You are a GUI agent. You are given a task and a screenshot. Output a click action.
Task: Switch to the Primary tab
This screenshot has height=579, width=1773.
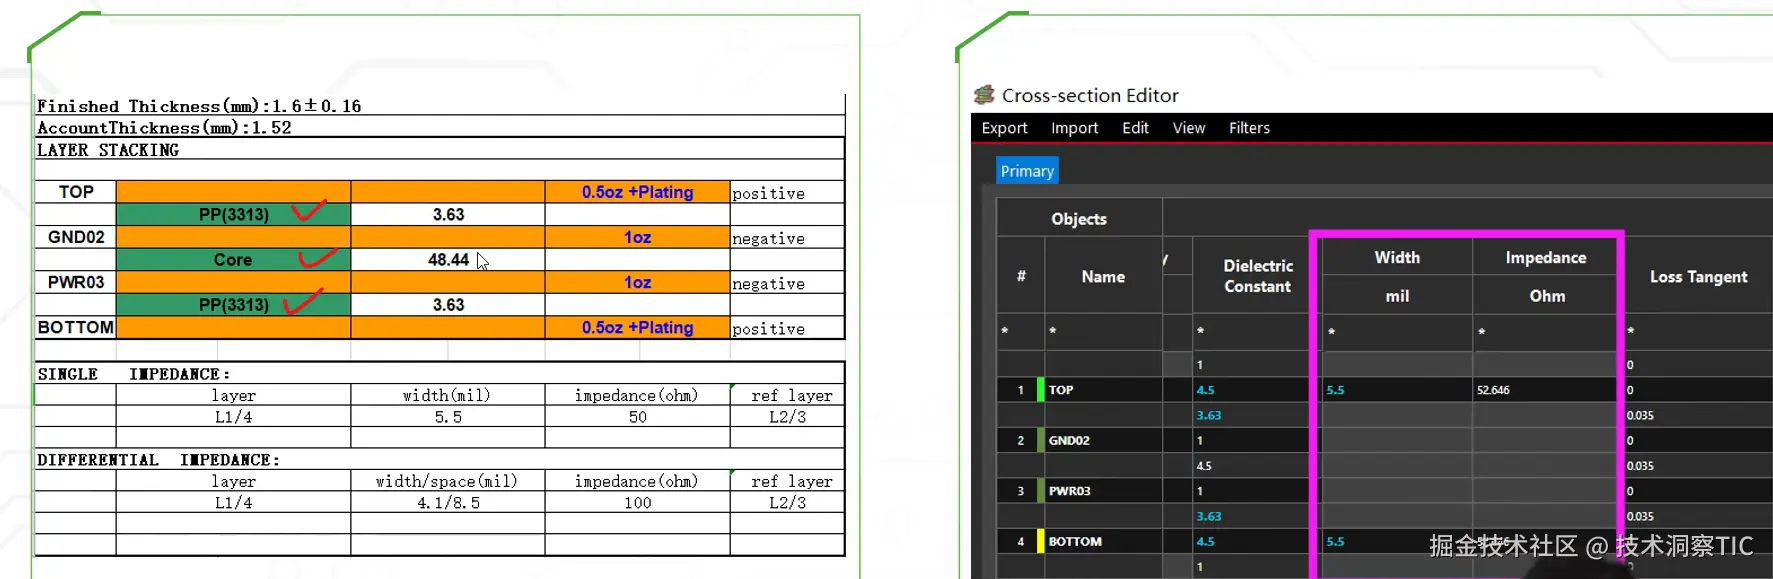(1027, 171)
